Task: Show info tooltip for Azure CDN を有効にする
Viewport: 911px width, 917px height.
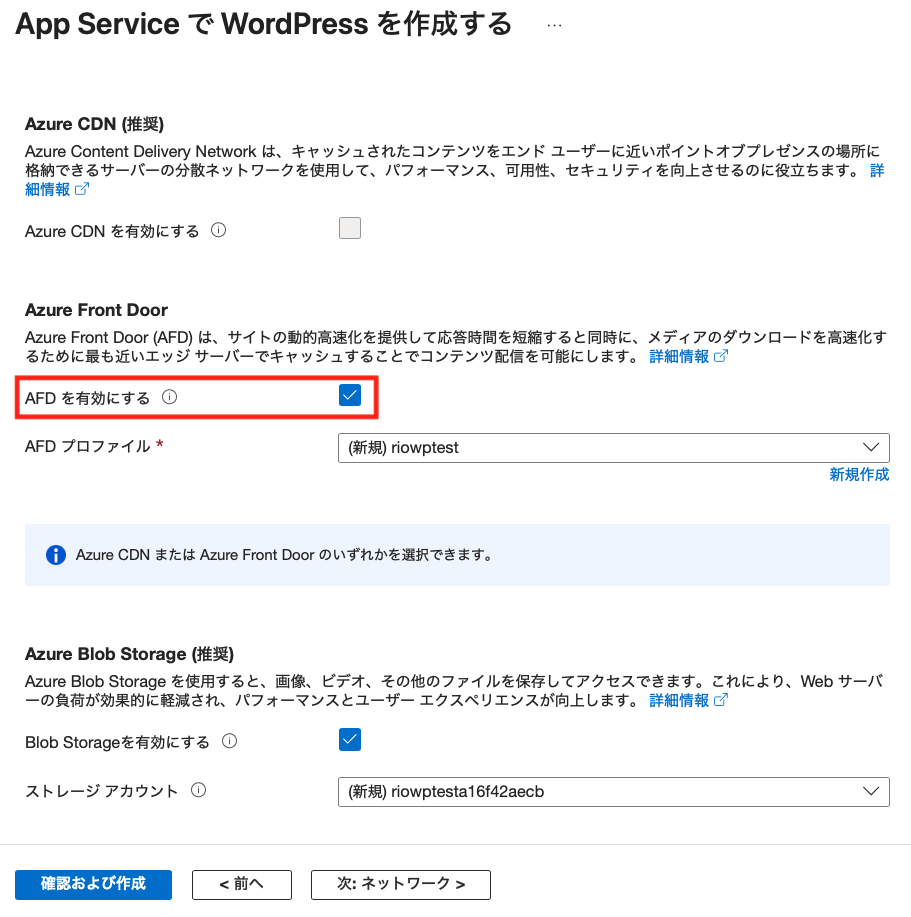Action: pyautogui.click(x=219, y=230)
